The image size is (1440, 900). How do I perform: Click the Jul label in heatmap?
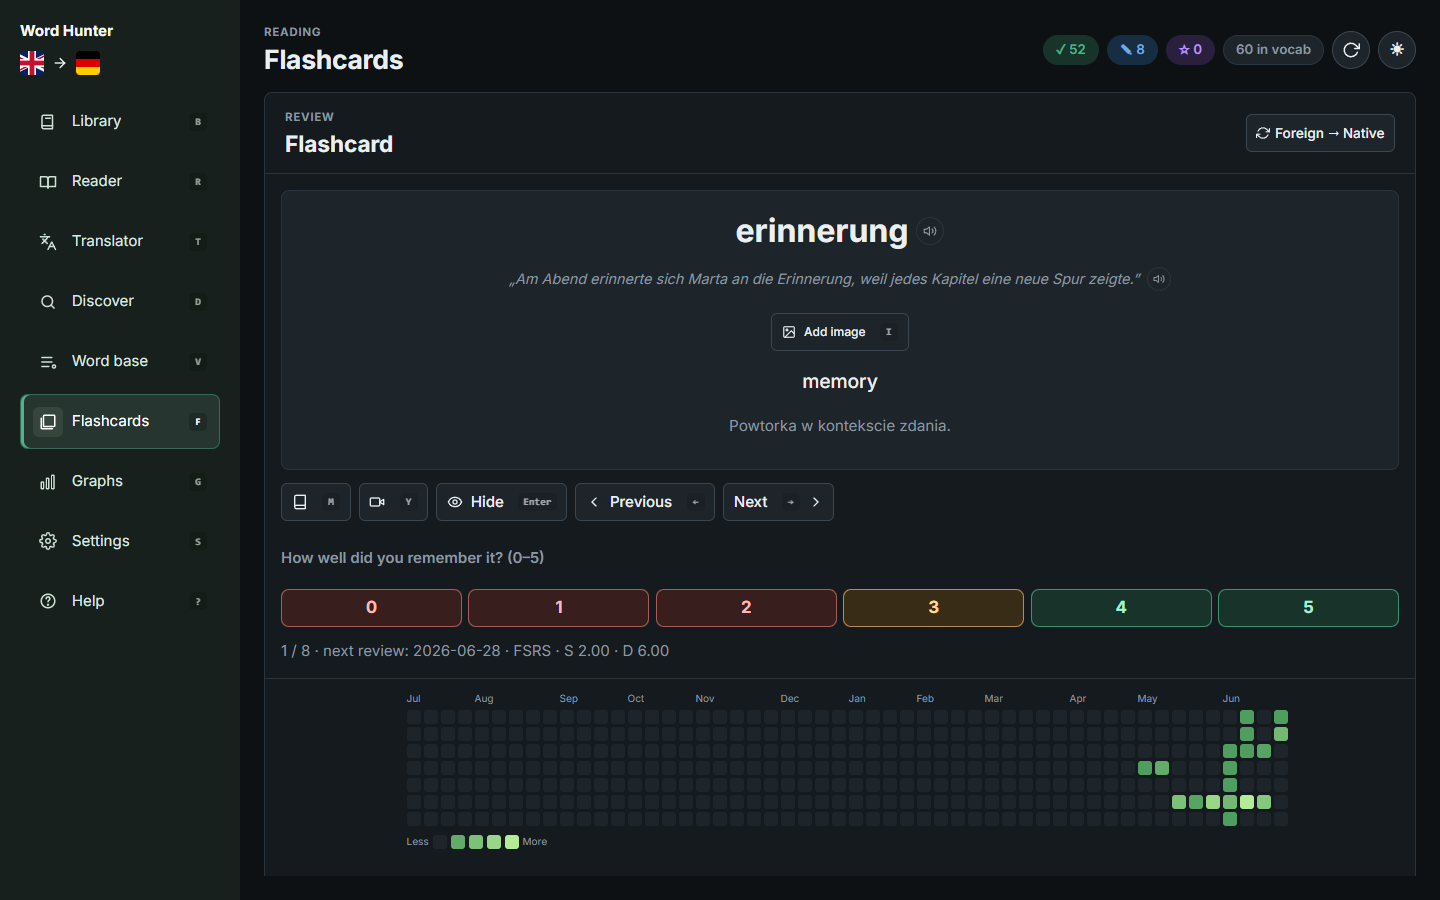tap(413, 699)
